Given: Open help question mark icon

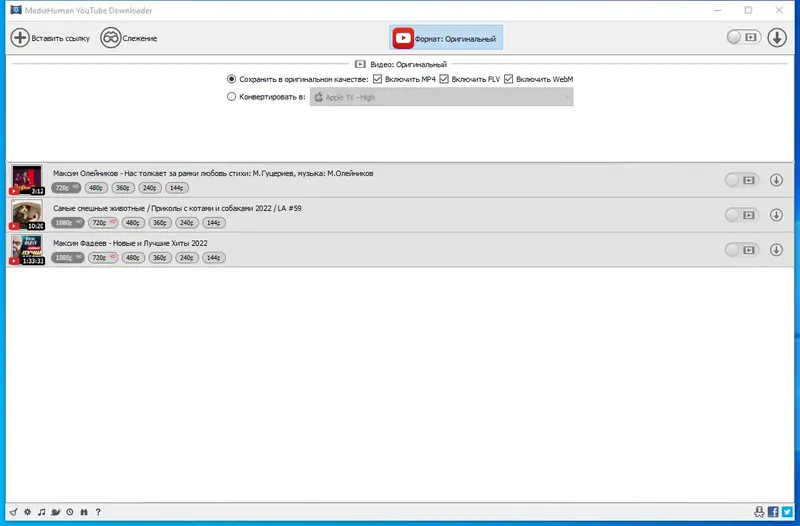Looking at the screenshot, I should click(98, 512).
